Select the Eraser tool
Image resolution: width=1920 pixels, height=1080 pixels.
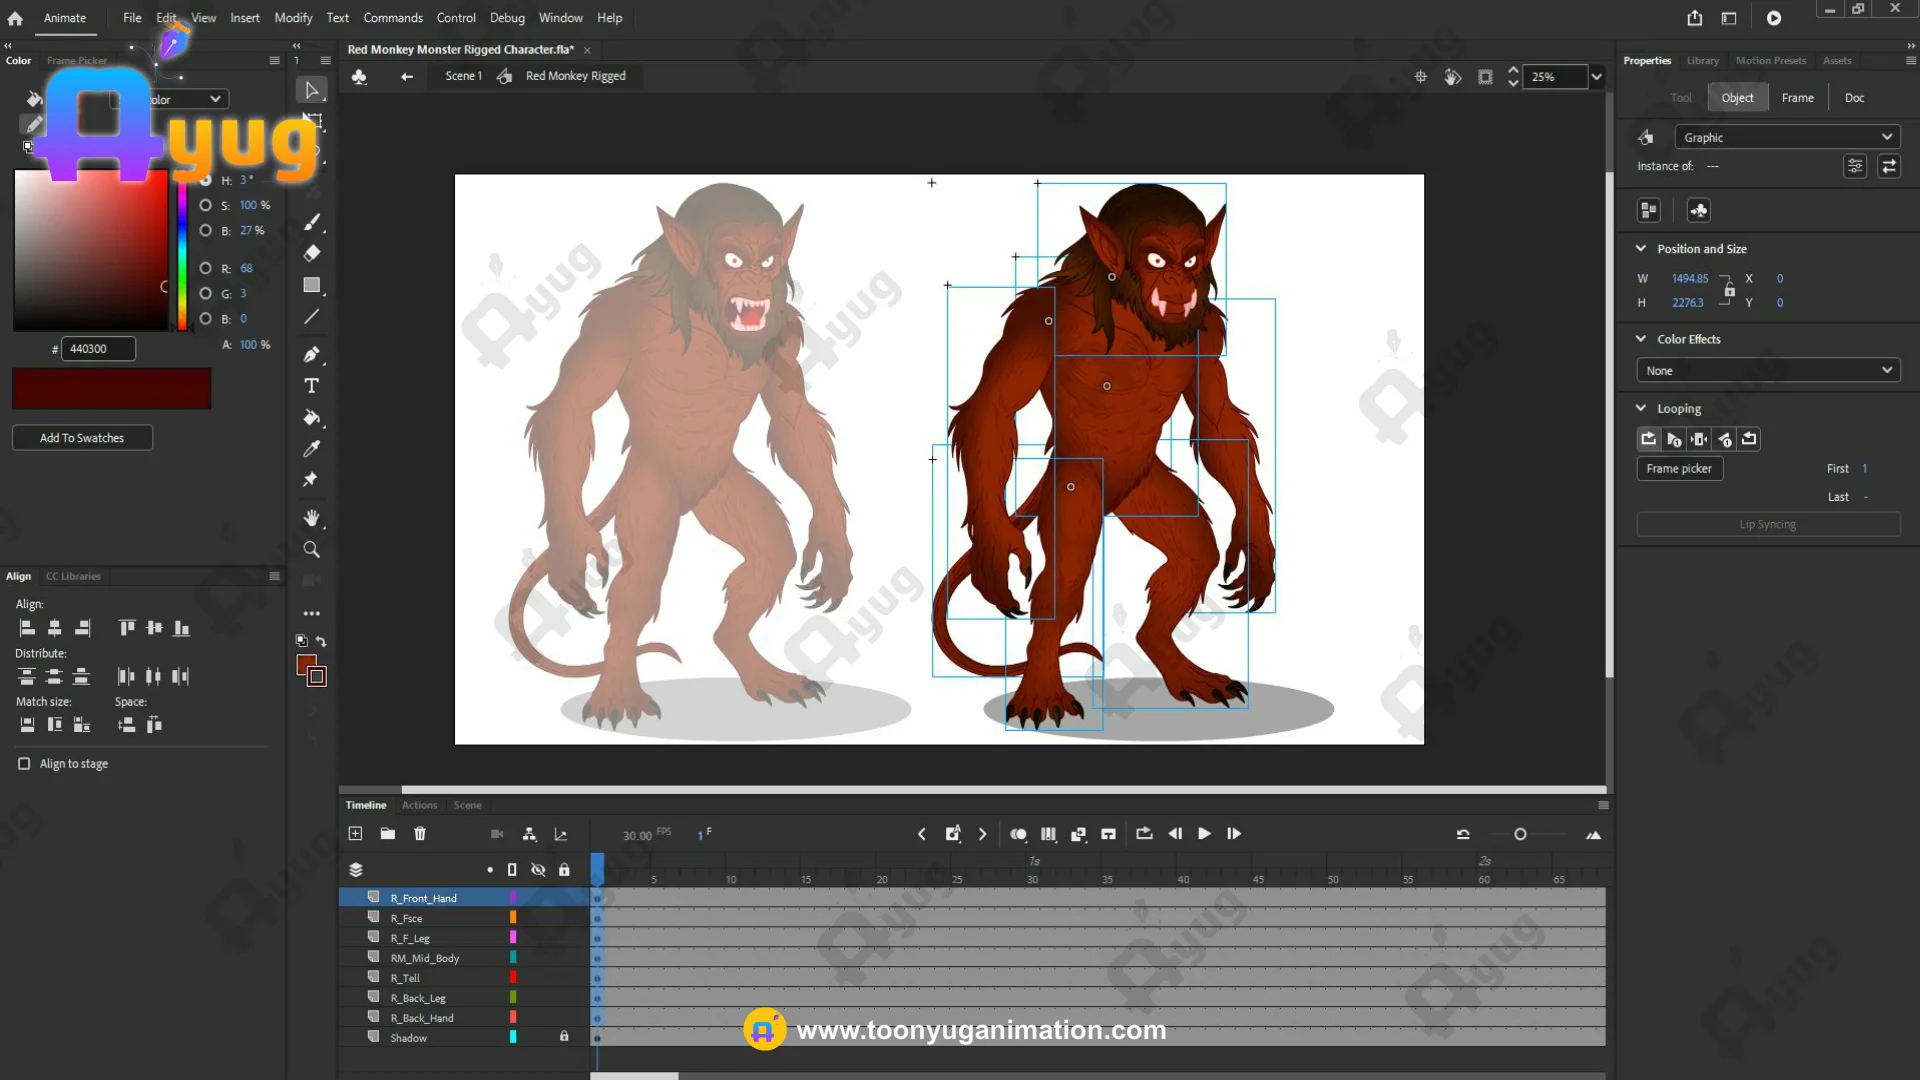tap(311, 254)
